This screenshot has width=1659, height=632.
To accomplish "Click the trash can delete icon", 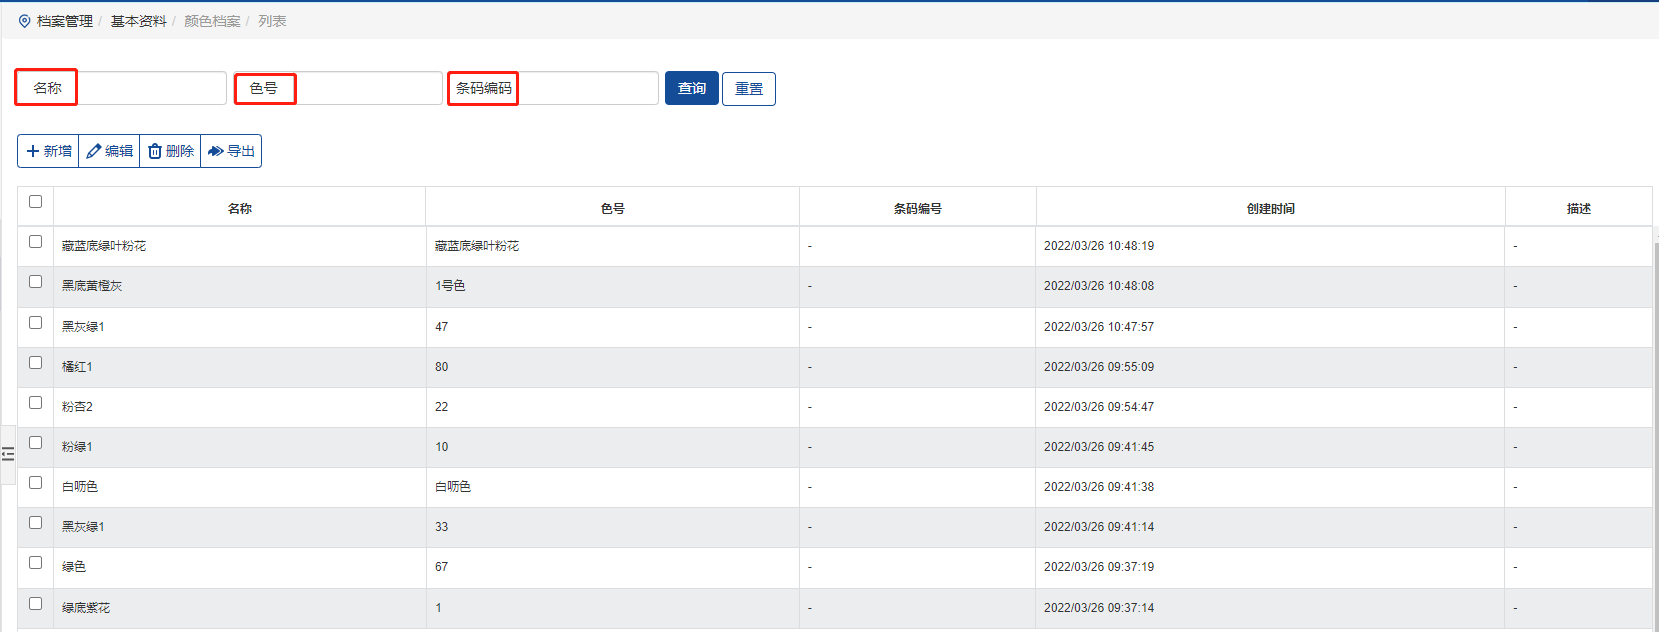I will coord(155,151).
